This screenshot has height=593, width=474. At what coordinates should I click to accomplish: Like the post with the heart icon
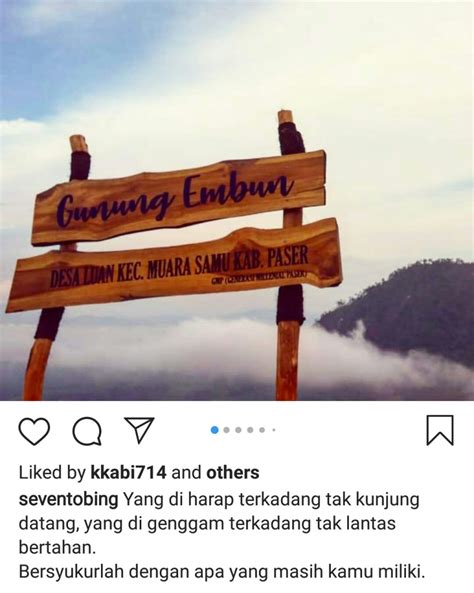(x=34, y=431)
